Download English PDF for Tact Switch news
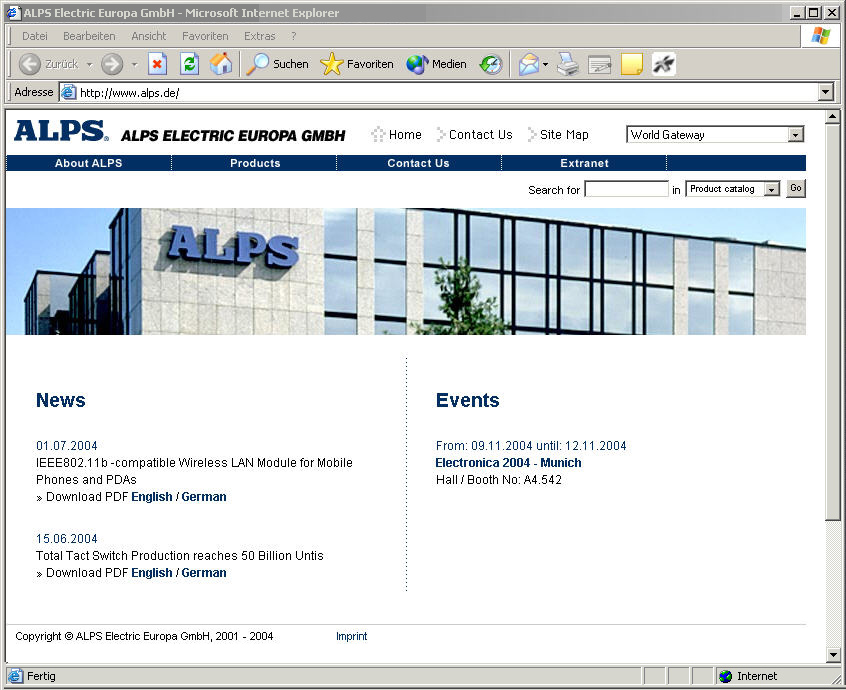846x690 pixels. pyautogui.click(x=152, y=573)
